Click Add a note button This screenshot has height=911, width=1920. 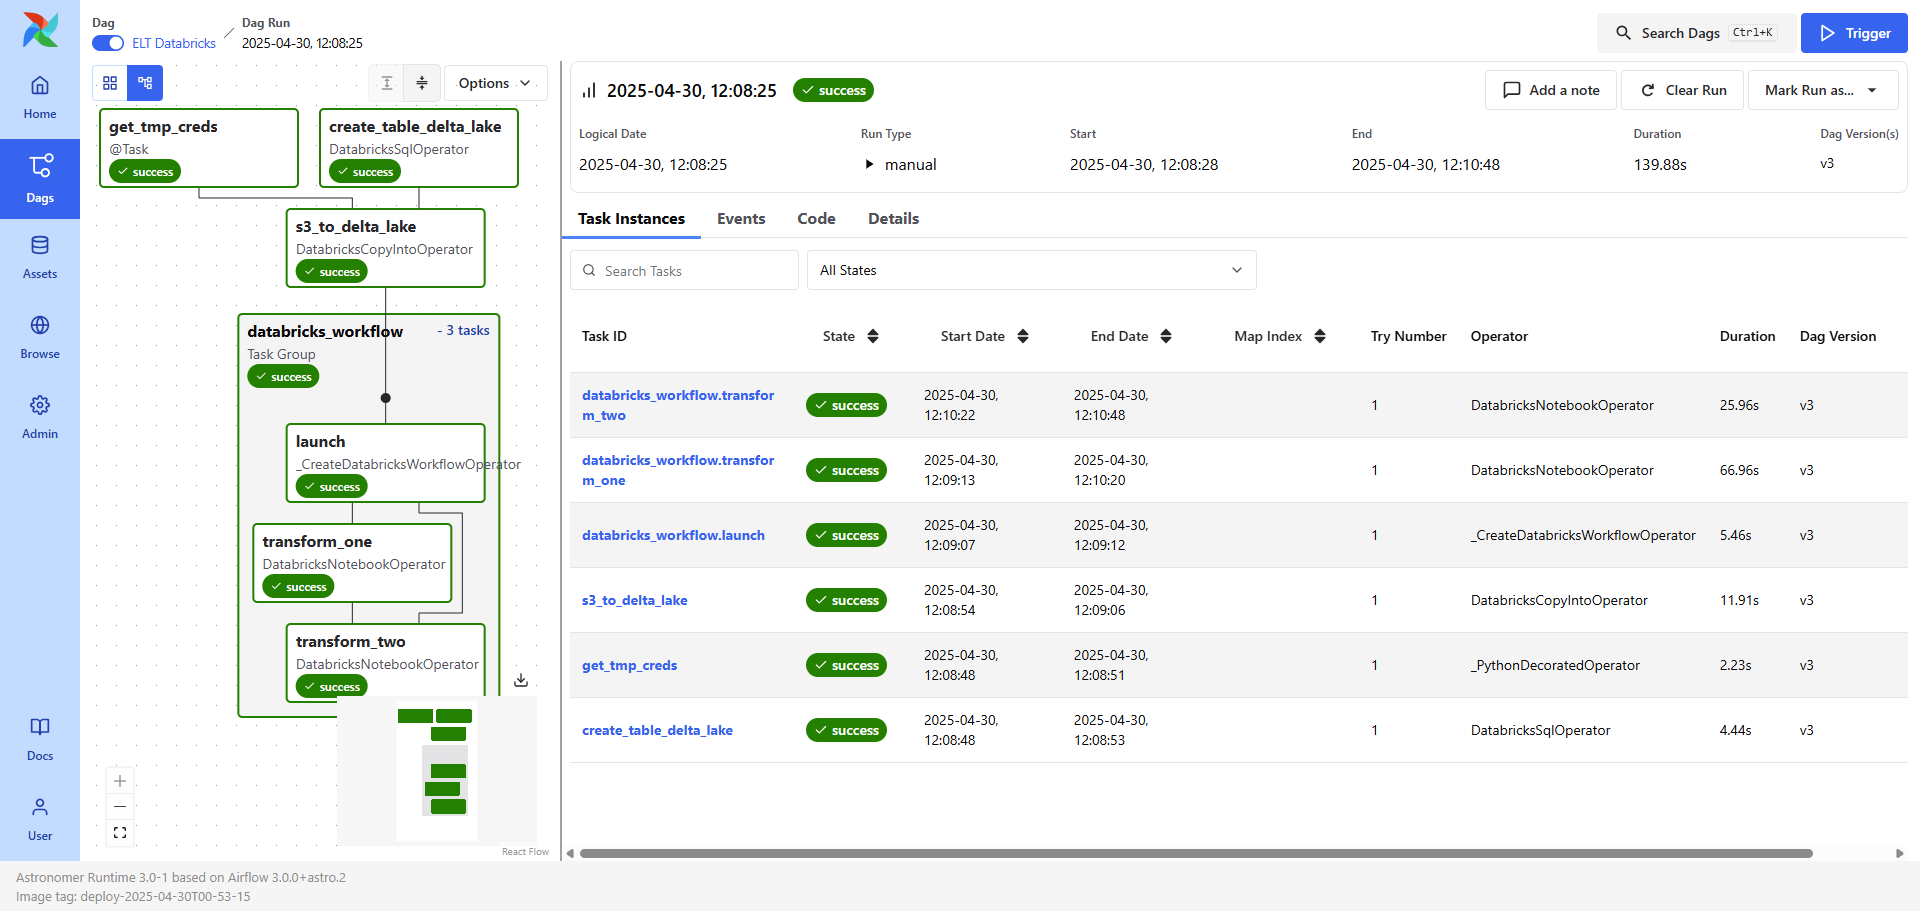point(1551,90)
